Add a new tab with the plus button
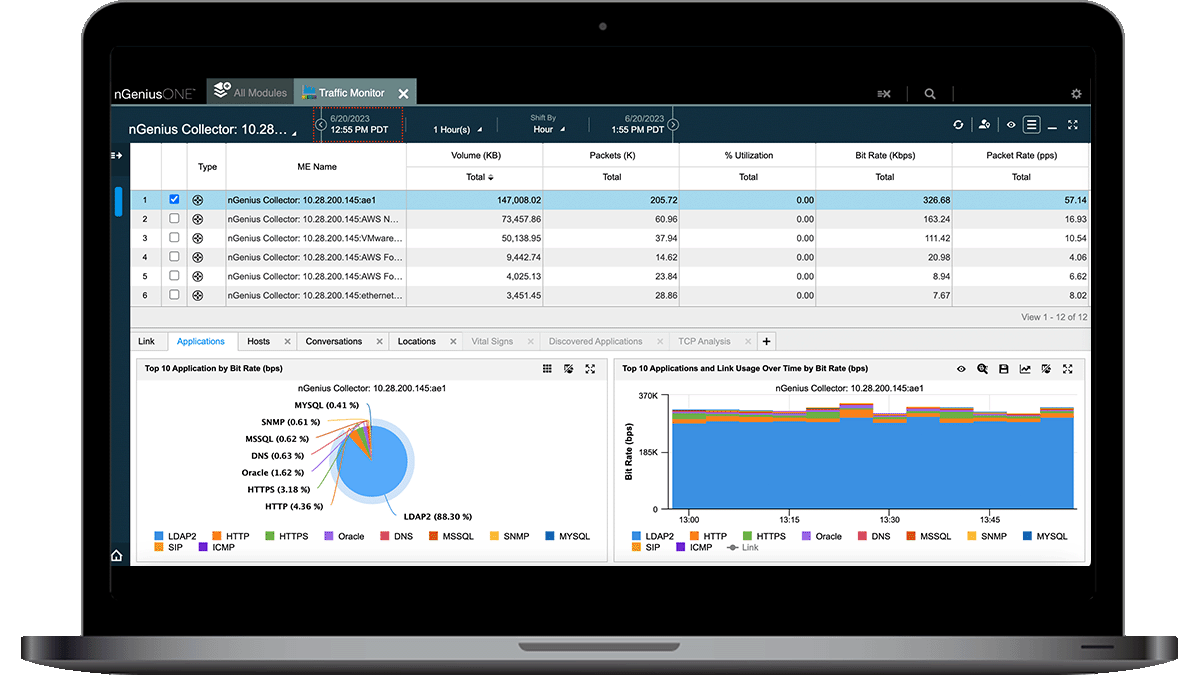 [765, 342]
